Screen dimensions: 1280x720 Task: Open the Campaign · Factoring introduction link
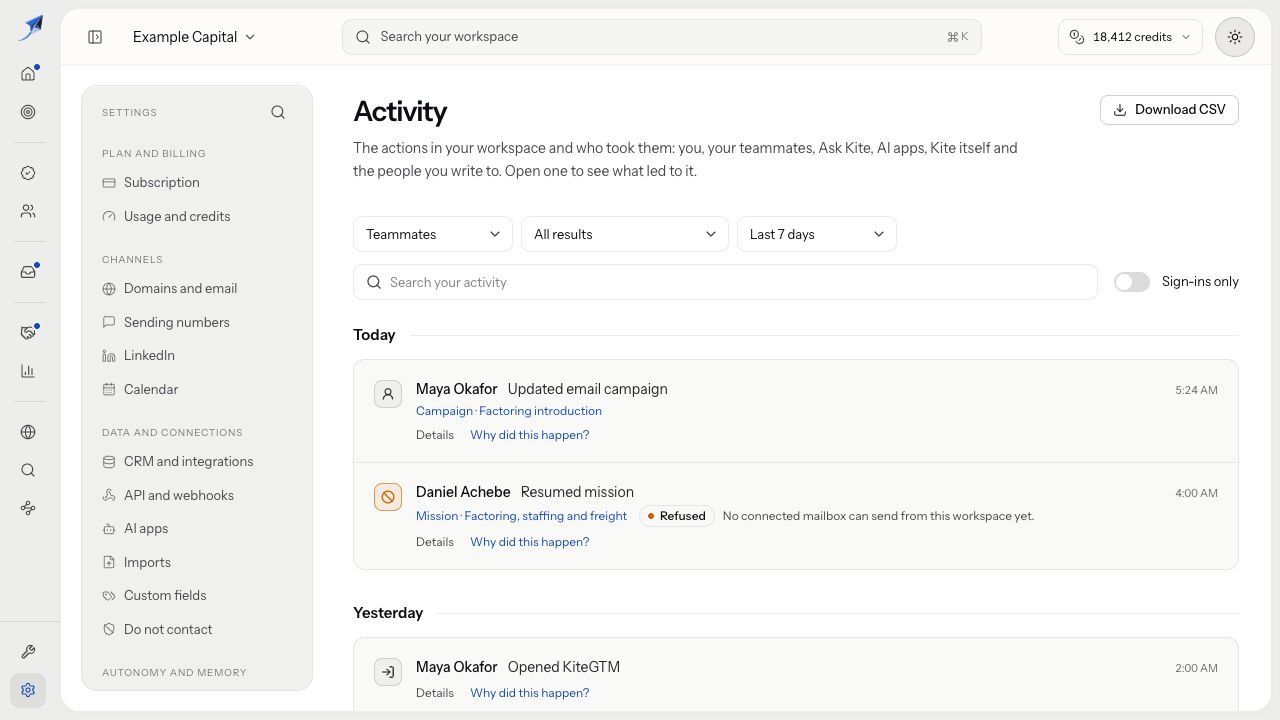[x=509, y=411]
